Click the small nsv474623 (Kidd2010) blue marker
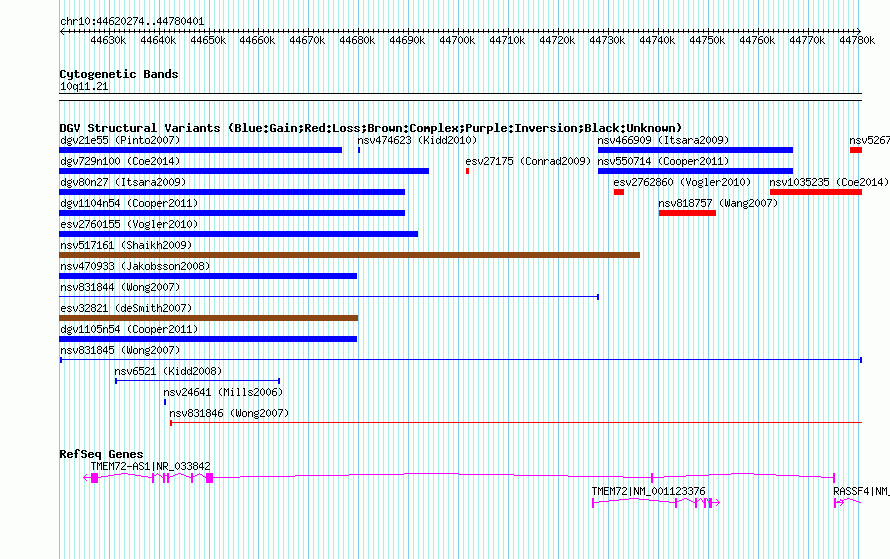Screen dimensions: 890x559 coord(359,150)
